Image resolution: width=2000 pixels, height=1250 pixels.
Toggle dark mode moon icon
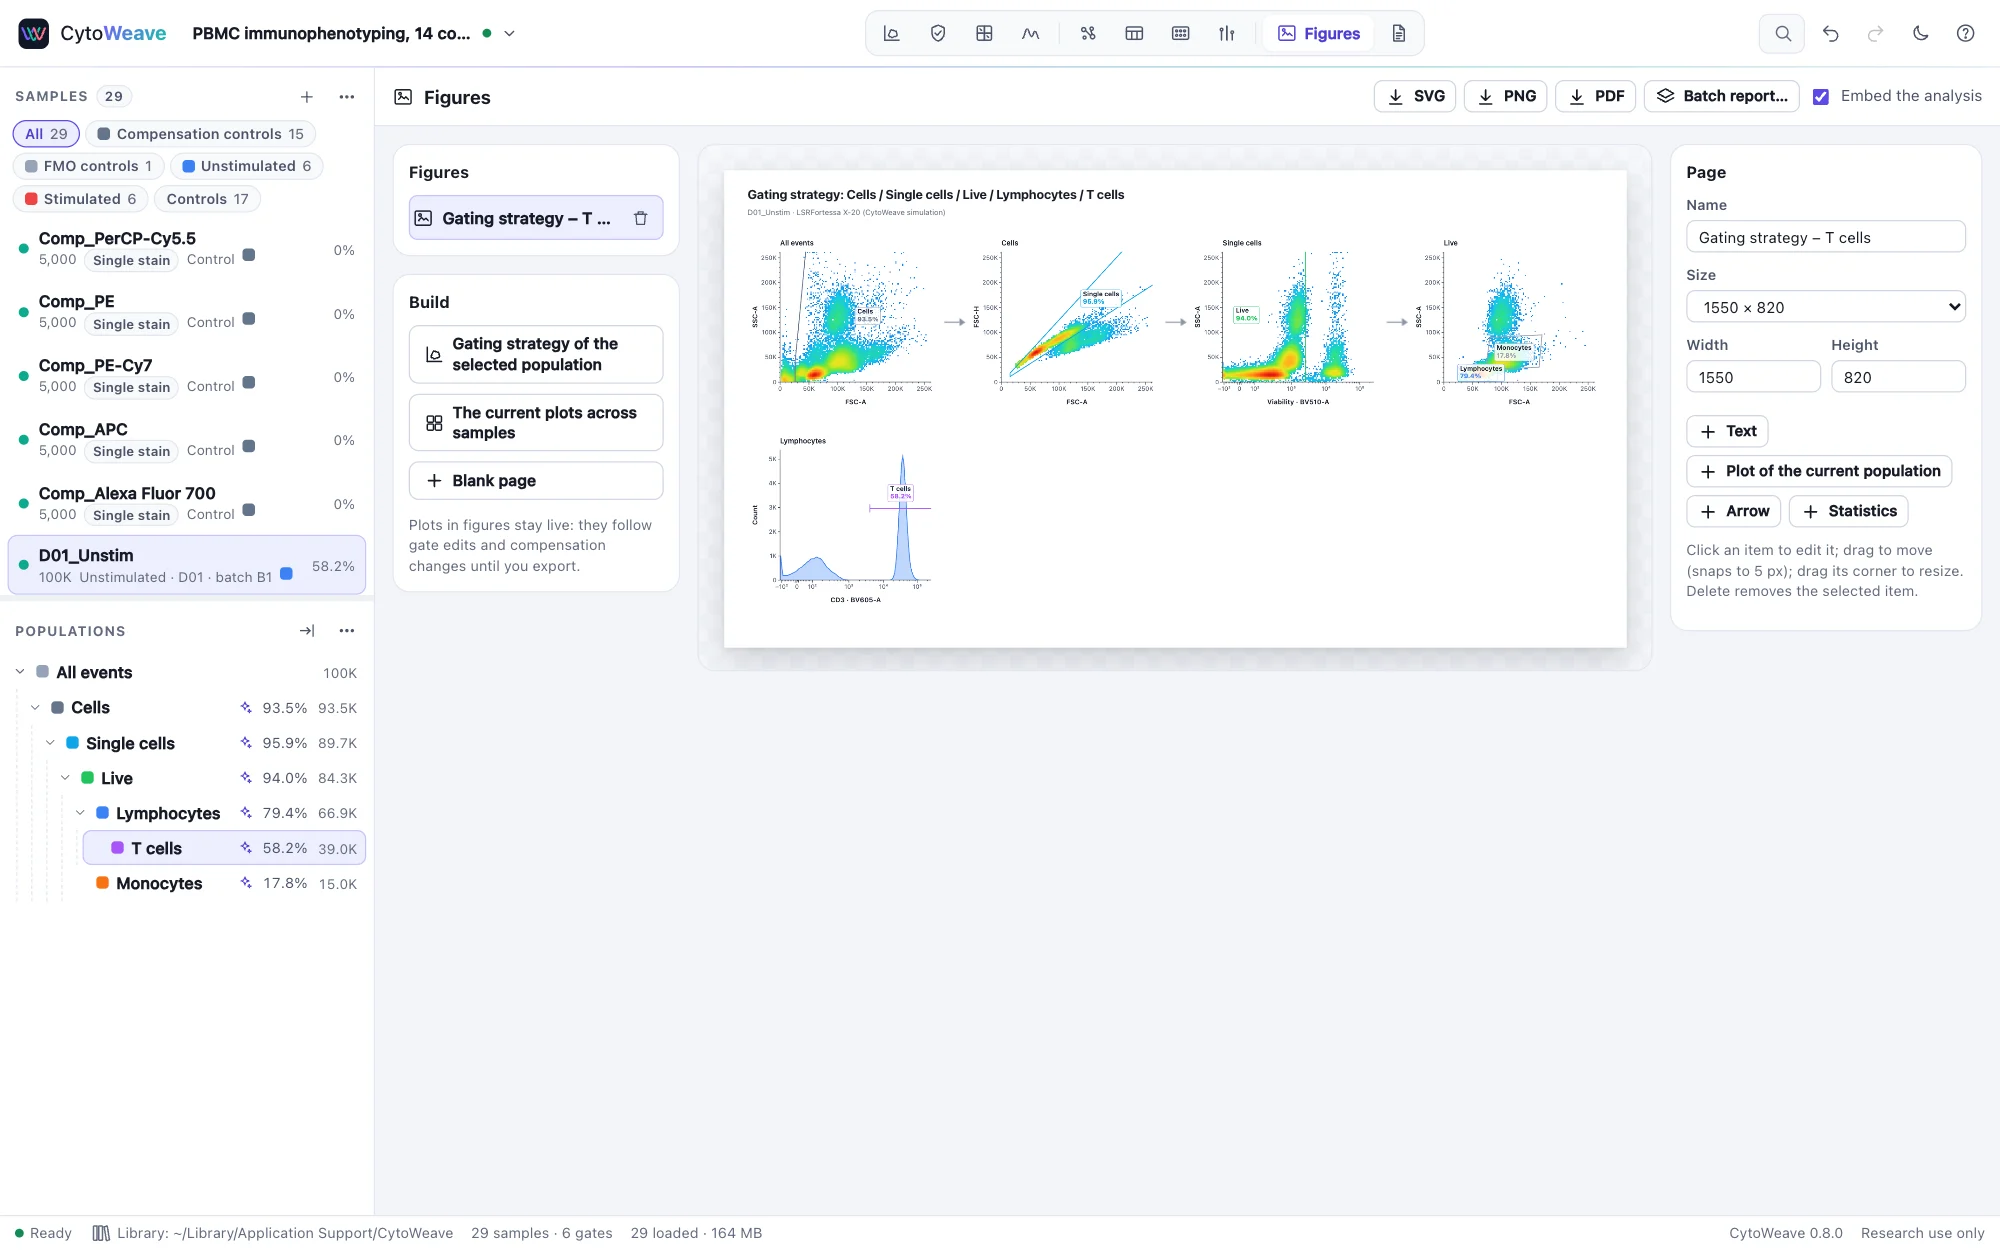click(x=1921, y=33)
